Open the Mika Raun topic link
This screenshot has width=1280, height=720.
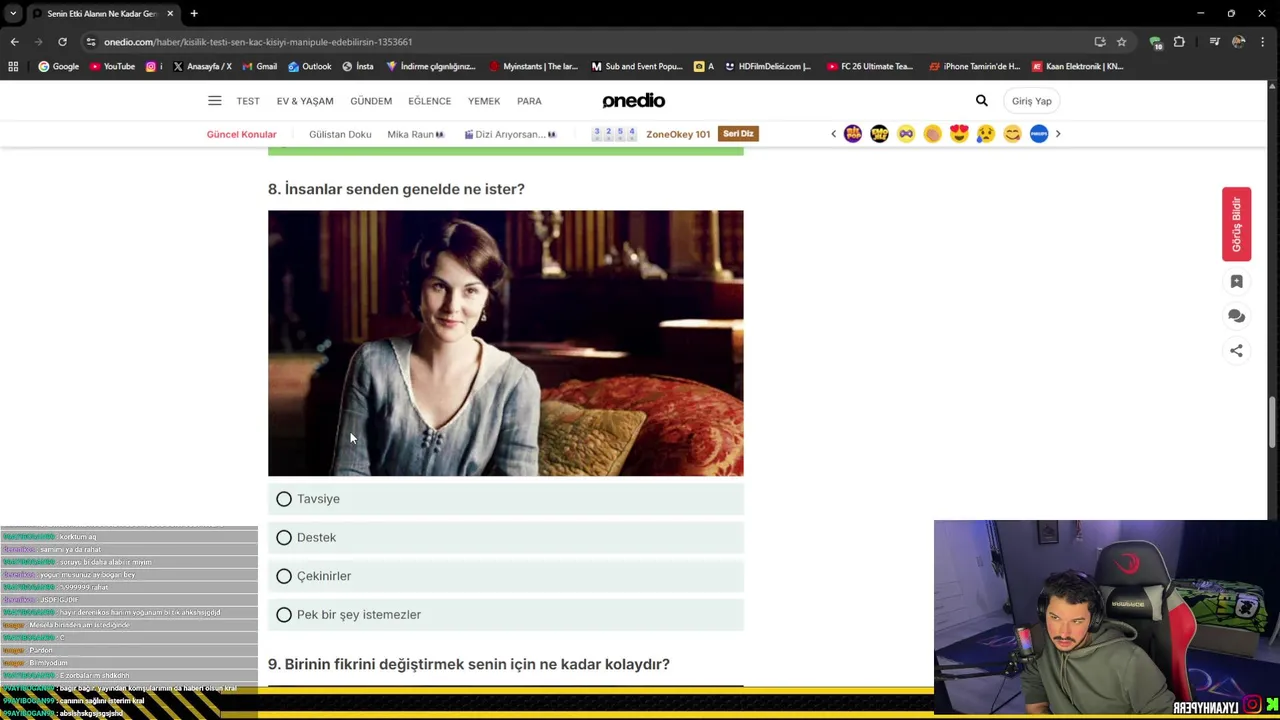coord(415,134)
